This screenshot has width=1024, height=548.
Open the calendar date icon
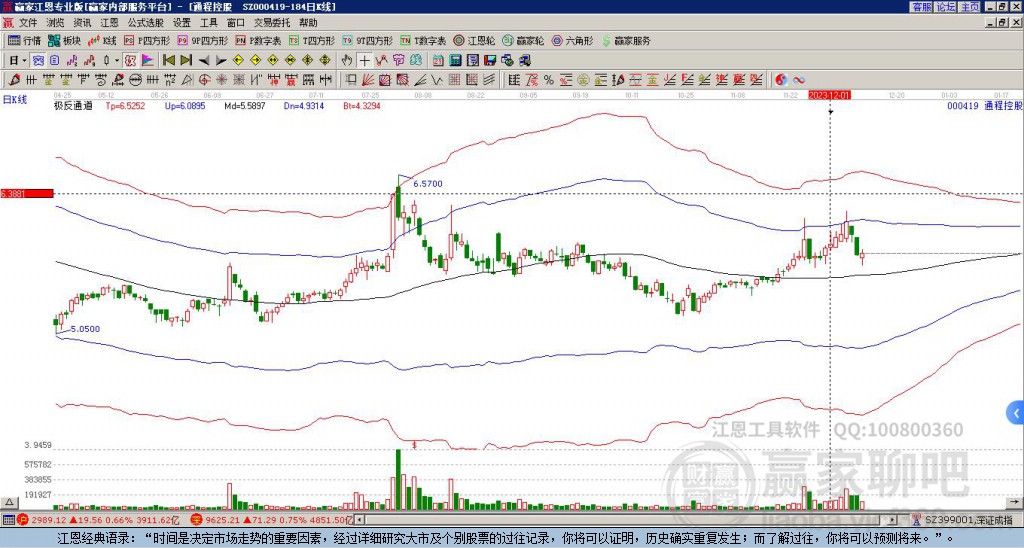[438, 61]
